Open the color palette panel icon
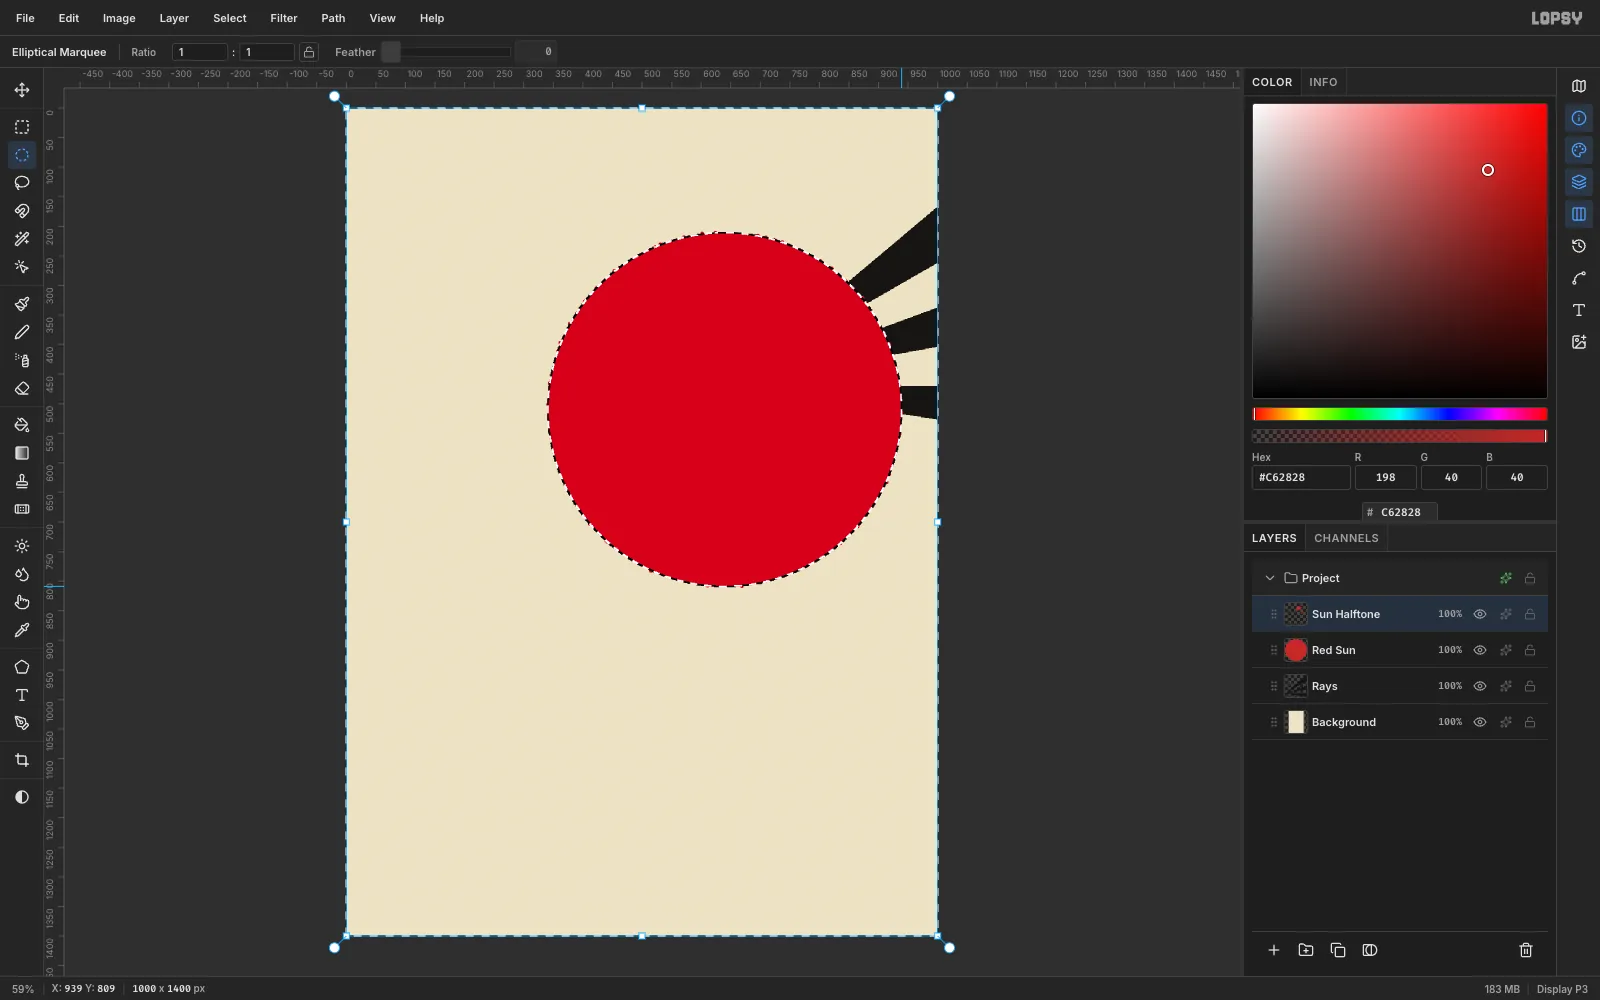Viewport: 1600px width, 1000px height. (x=1579, y=150)
